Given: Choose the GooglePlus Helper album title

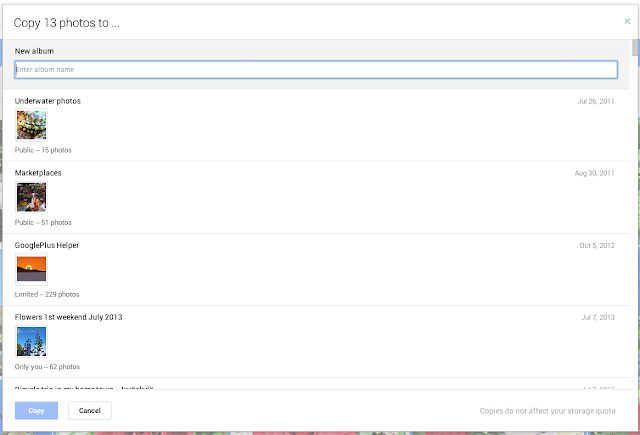Looking at the screenshot, I should point(47,245).
